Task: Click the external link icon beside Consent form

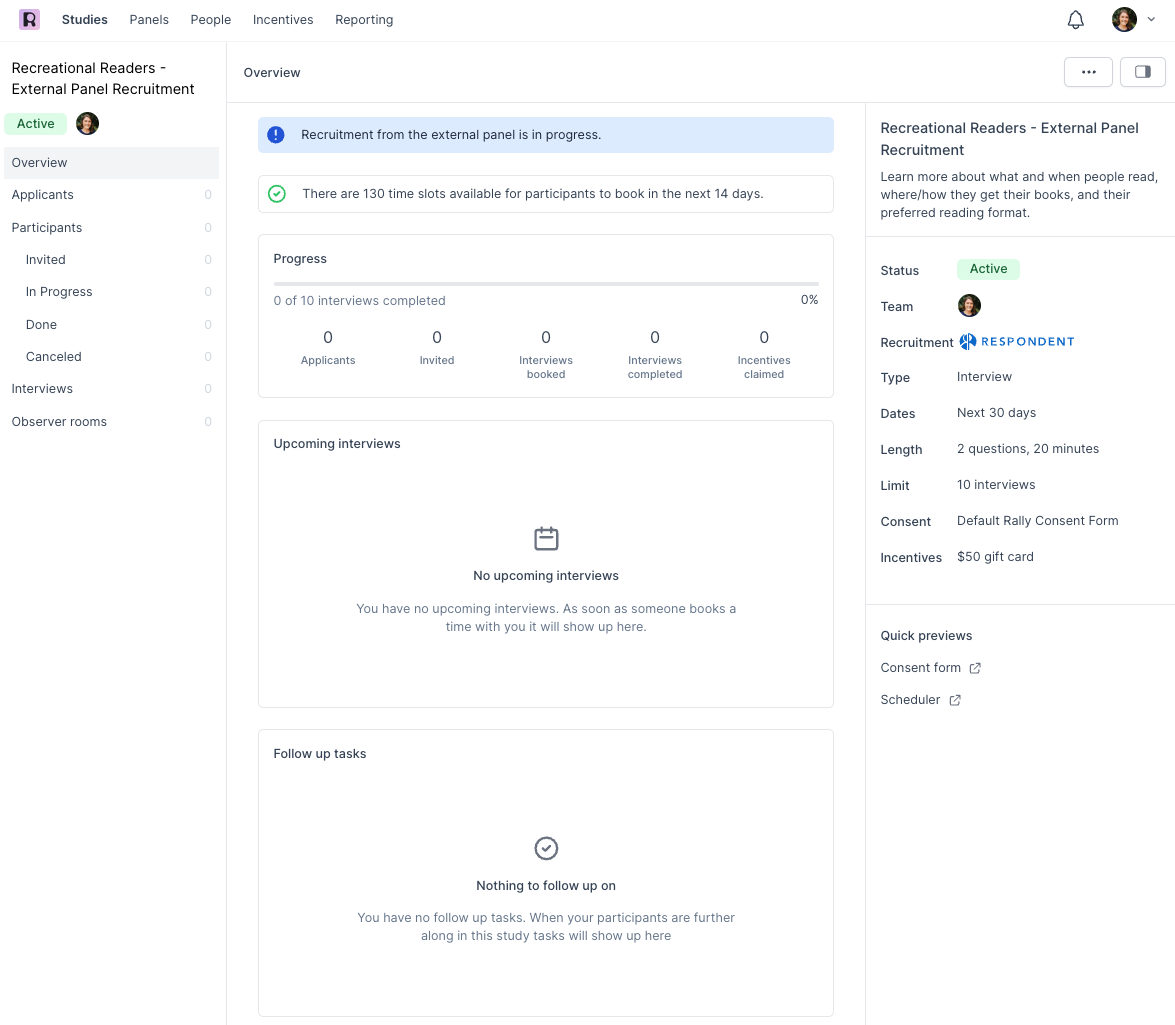Action: click(x=975, y=668)
